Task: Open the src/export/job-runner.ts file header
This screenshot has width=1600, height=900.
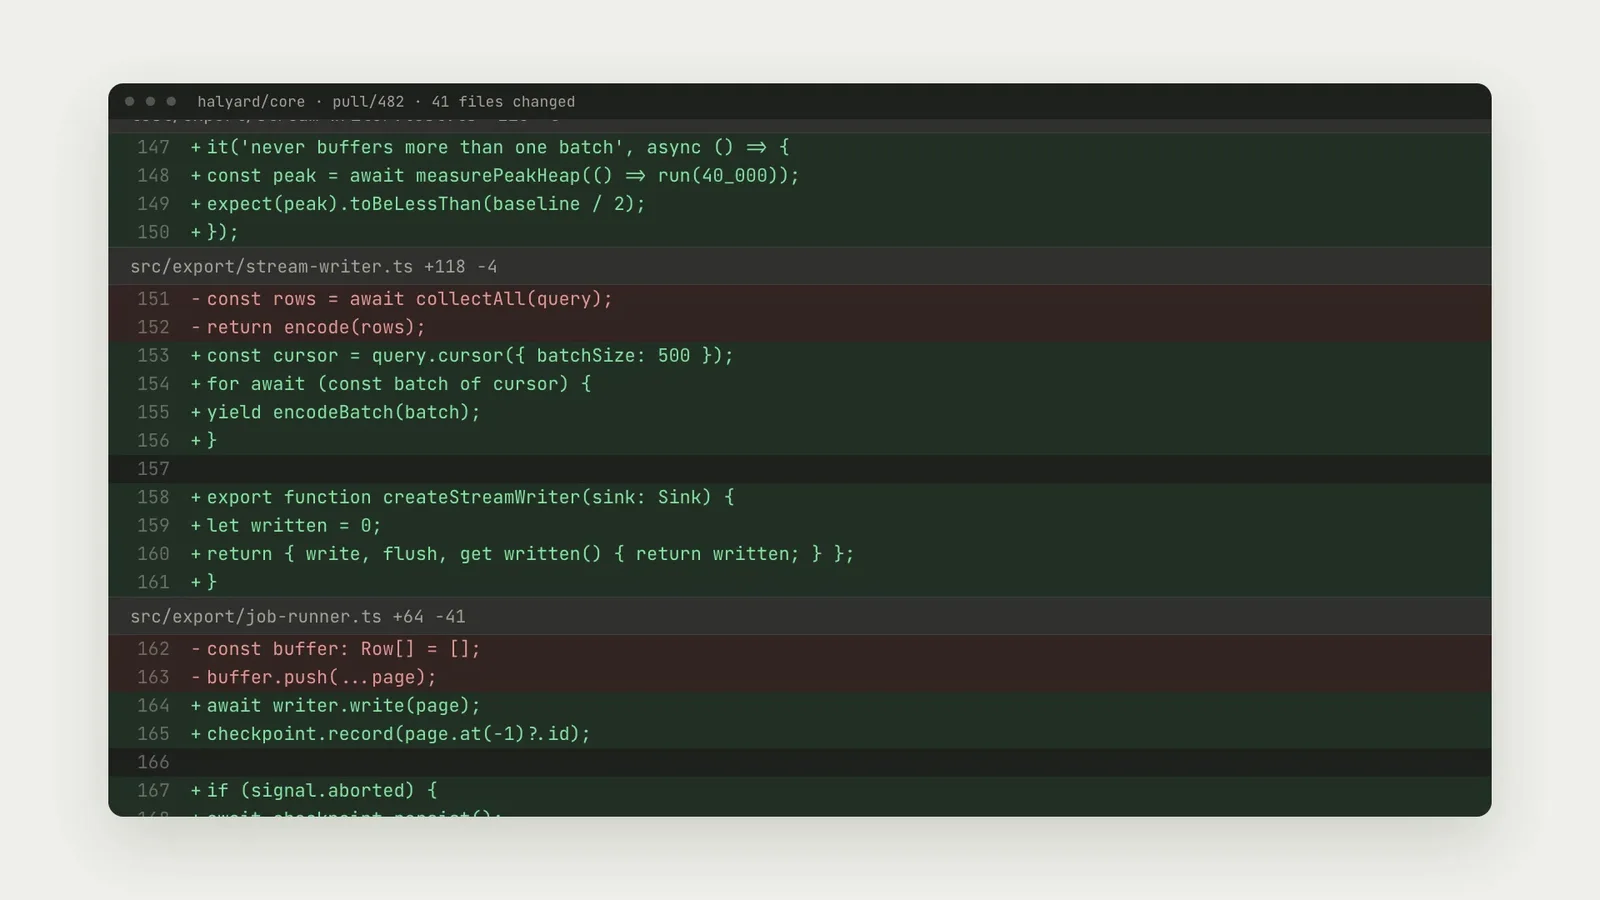Action: click(800, 617)
